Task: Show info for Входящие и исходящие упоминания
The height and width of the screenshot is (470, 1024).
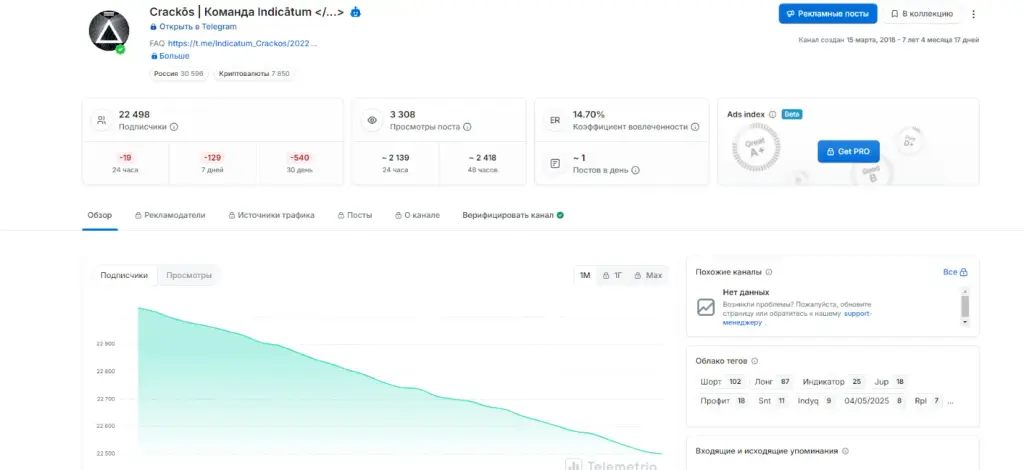Action: (x=845, y=451)
